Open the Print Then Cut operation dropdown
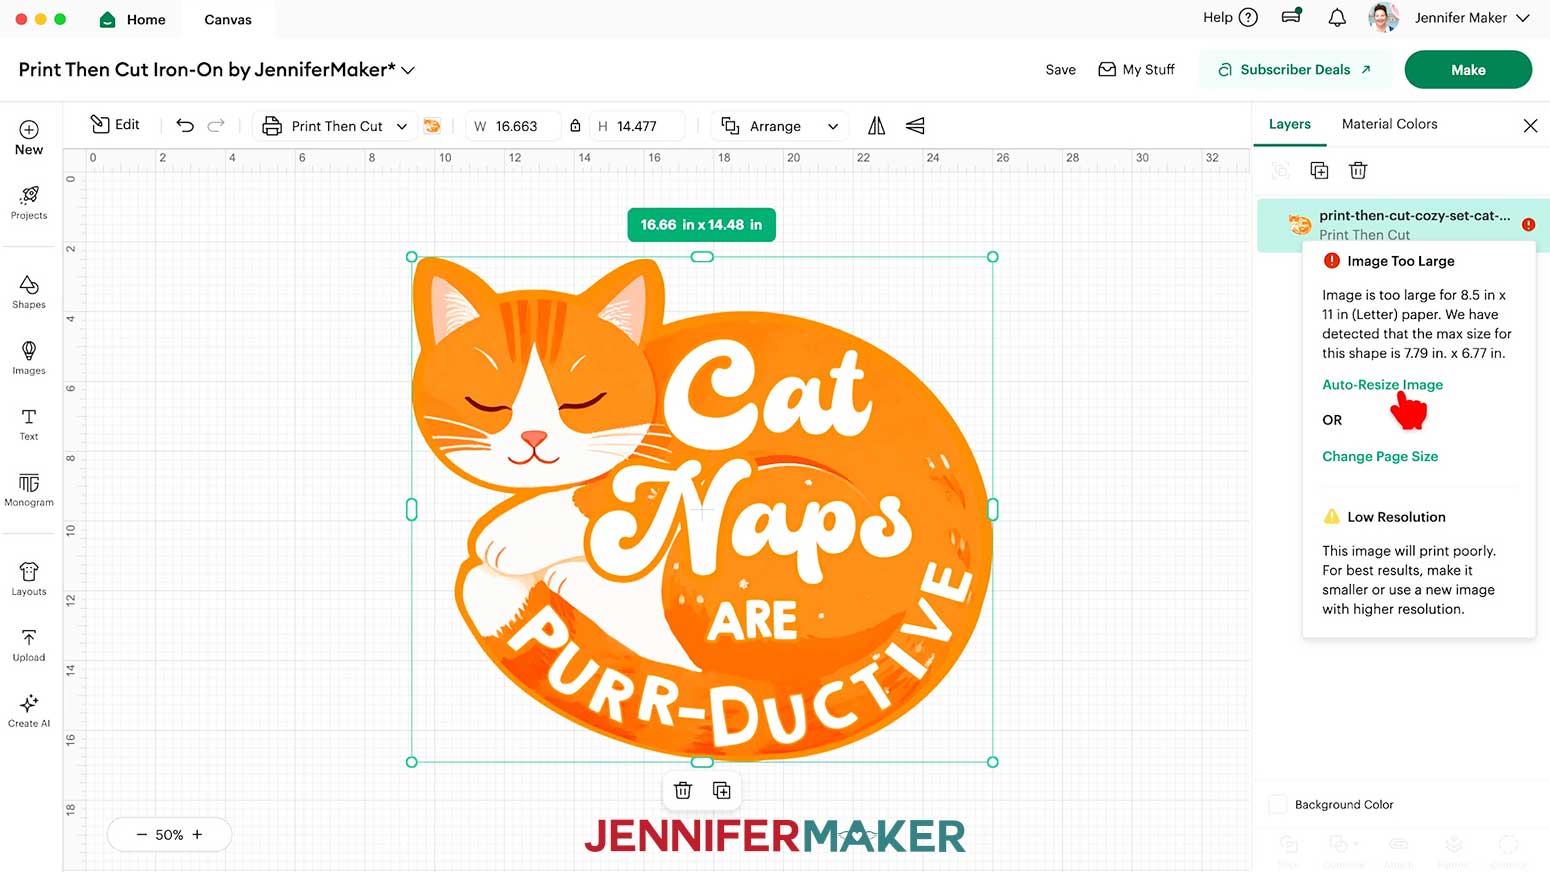 [x=335, y=126]
